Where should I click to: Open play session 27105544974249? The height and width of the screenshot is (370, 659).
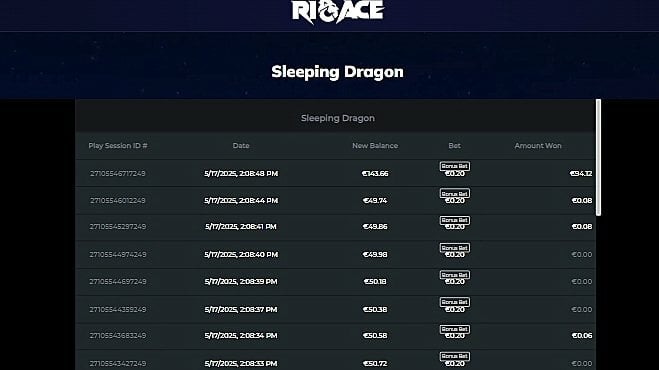118,254
